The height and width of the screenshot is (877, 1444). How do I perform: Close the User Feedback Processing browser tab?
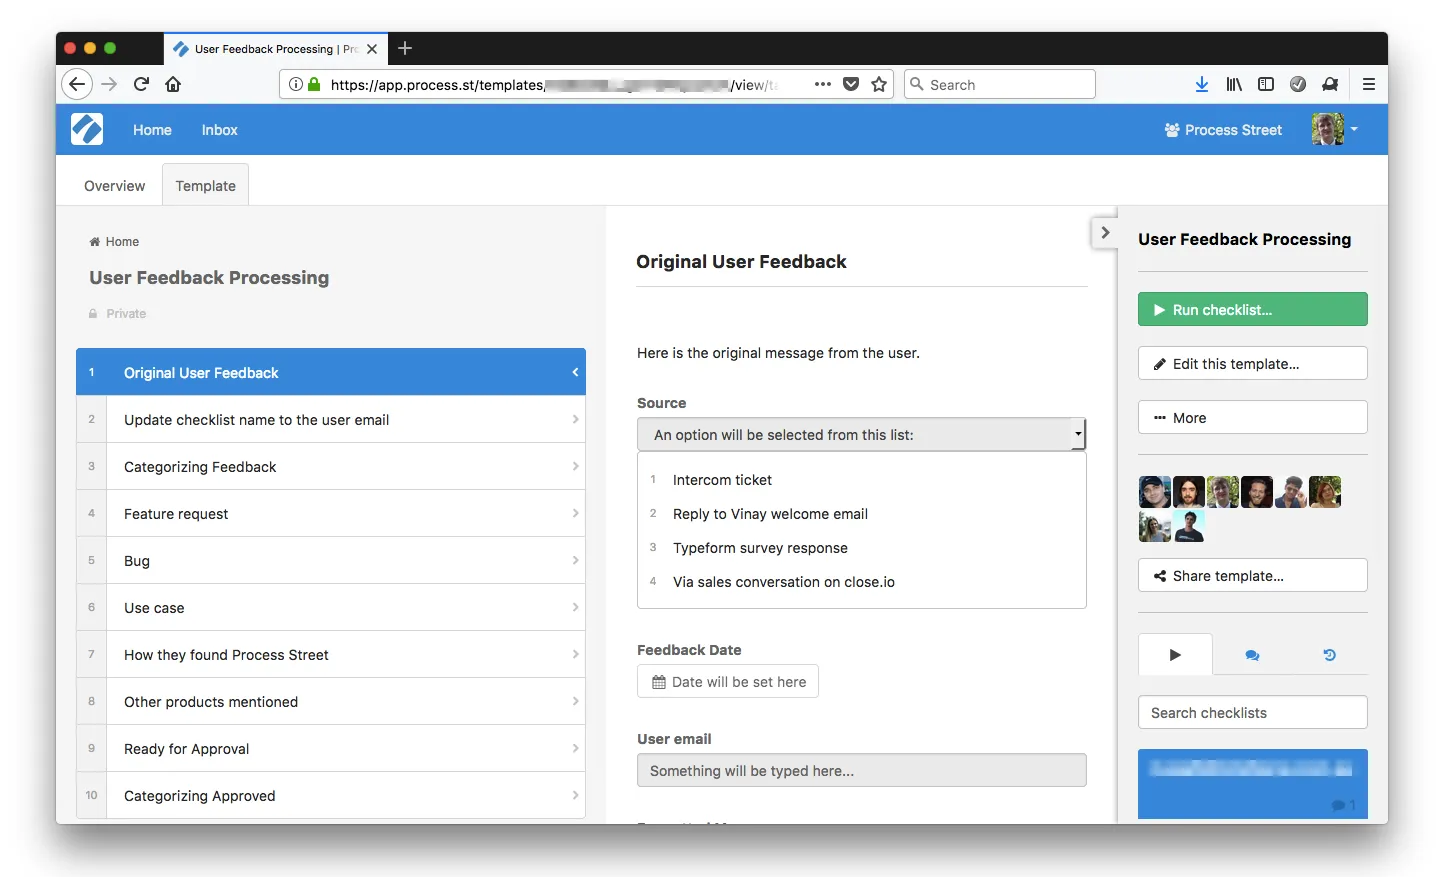[372, 49]
